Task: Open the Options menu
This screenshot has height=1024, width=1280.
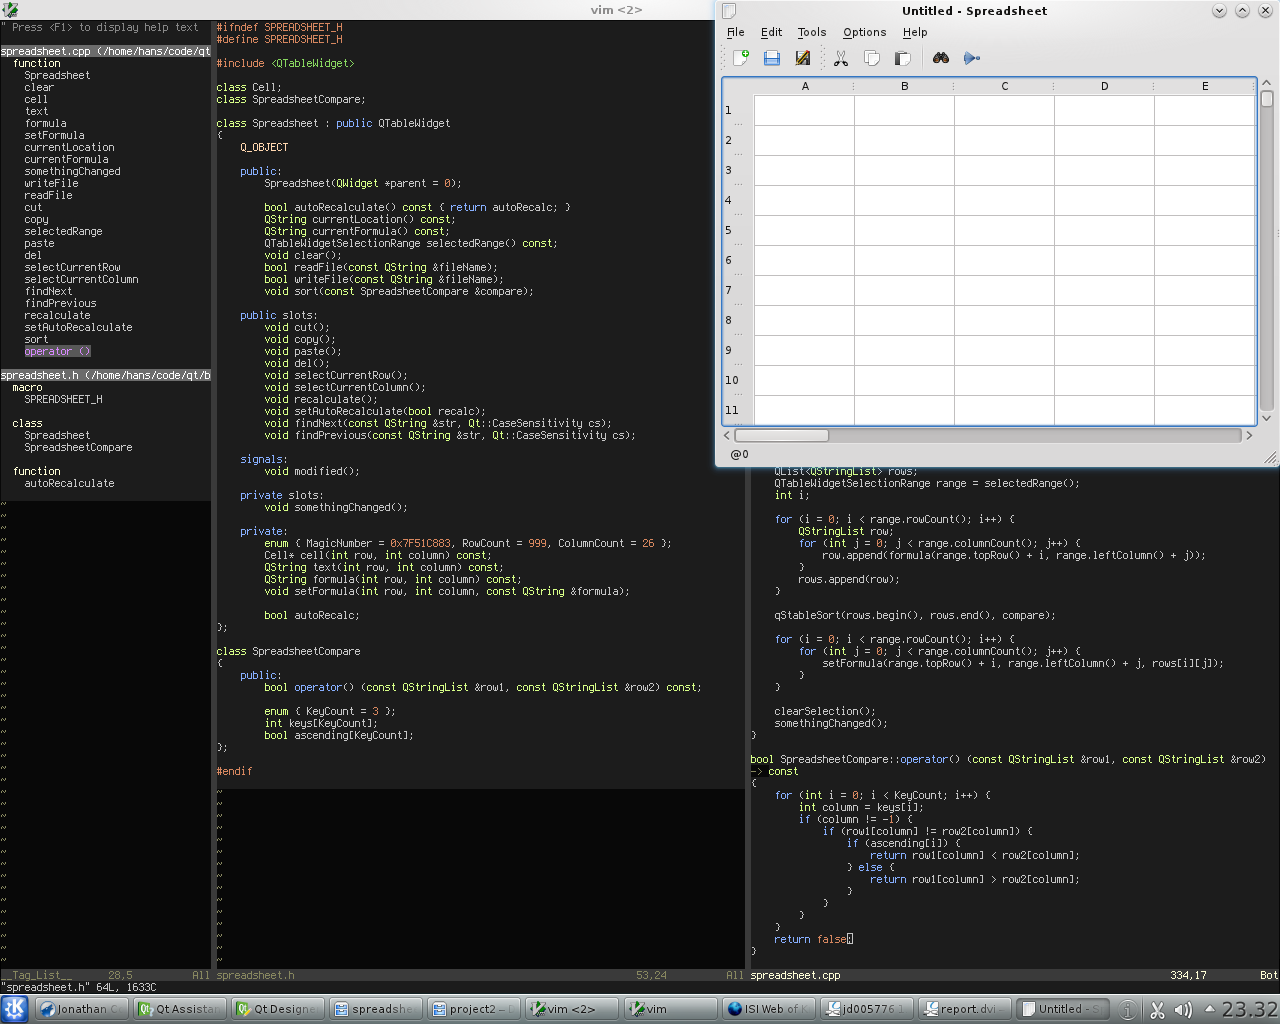Action: click(864, 32)
